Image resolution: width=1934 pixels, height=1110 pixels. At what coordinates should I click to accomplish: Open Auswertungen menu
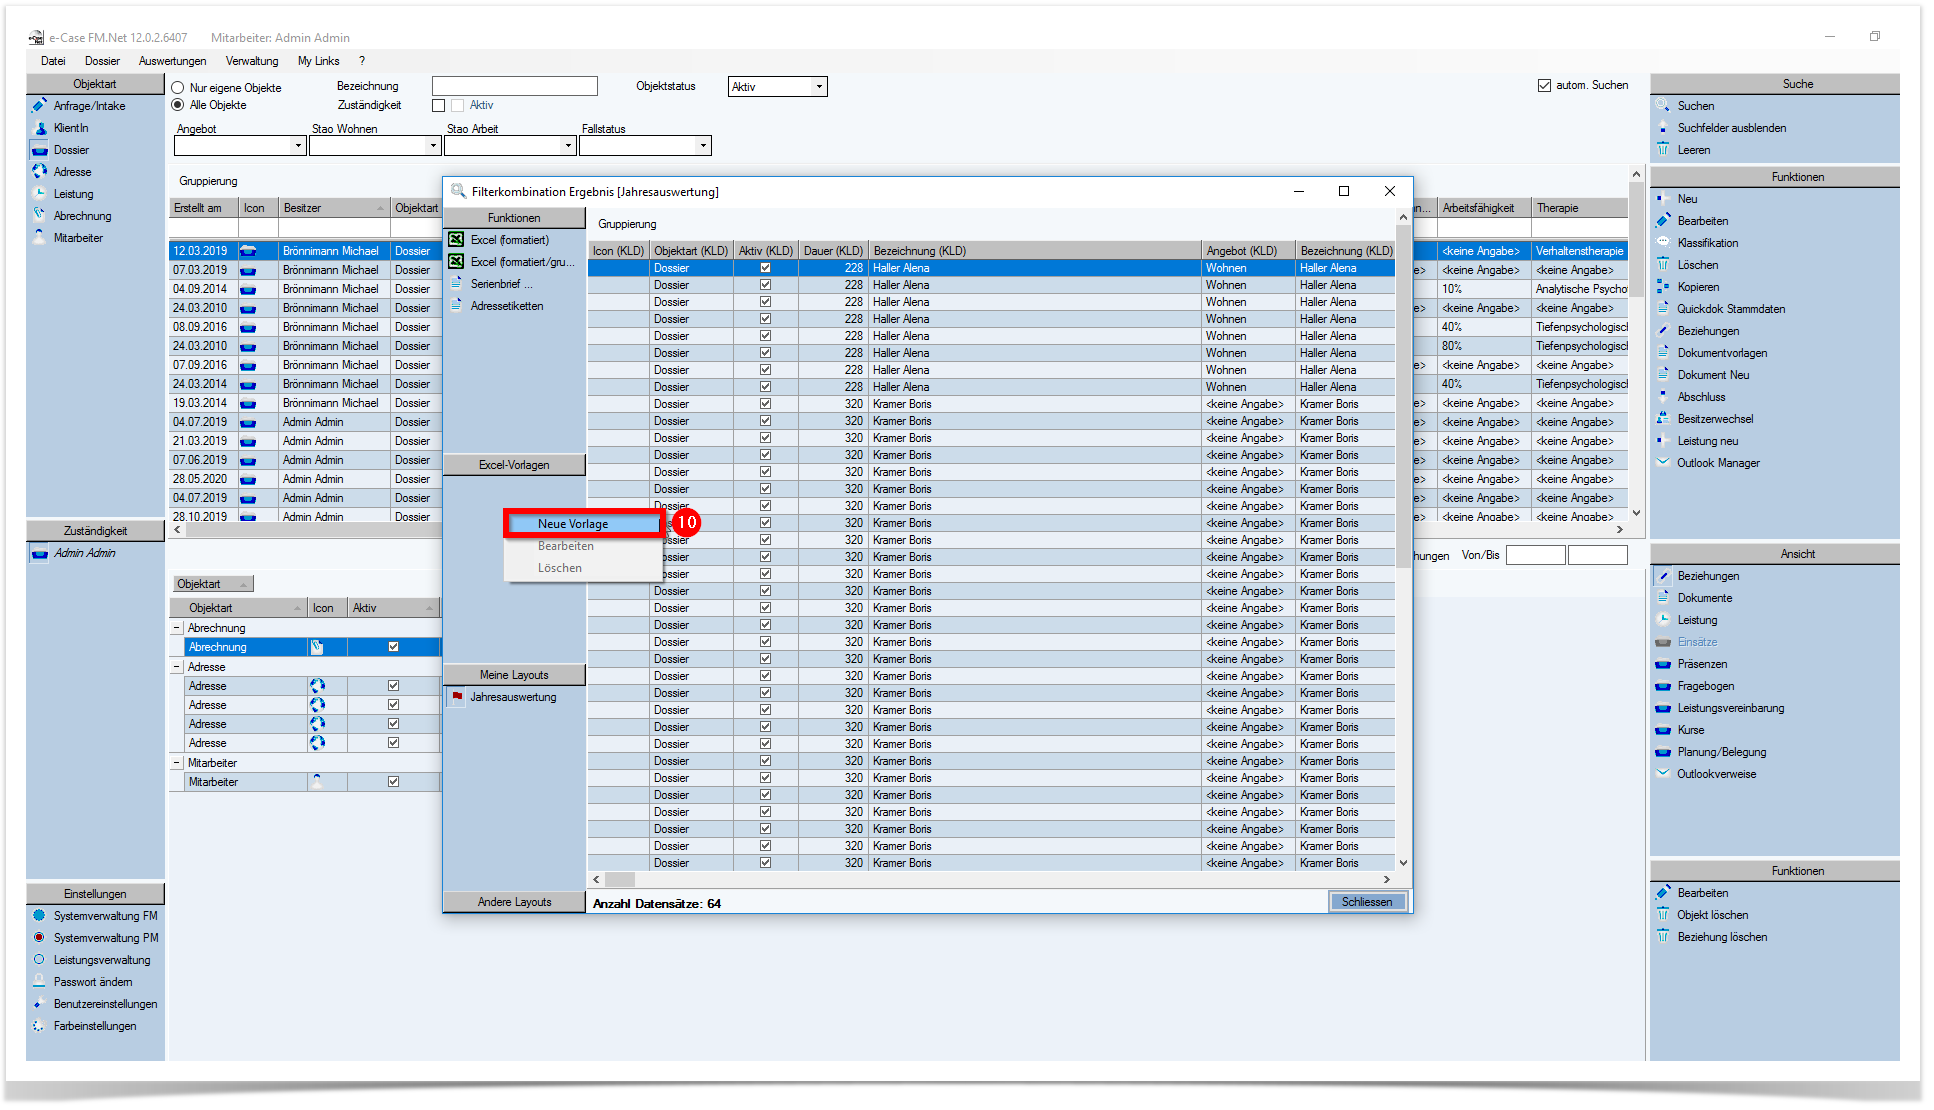click(172, 61)
